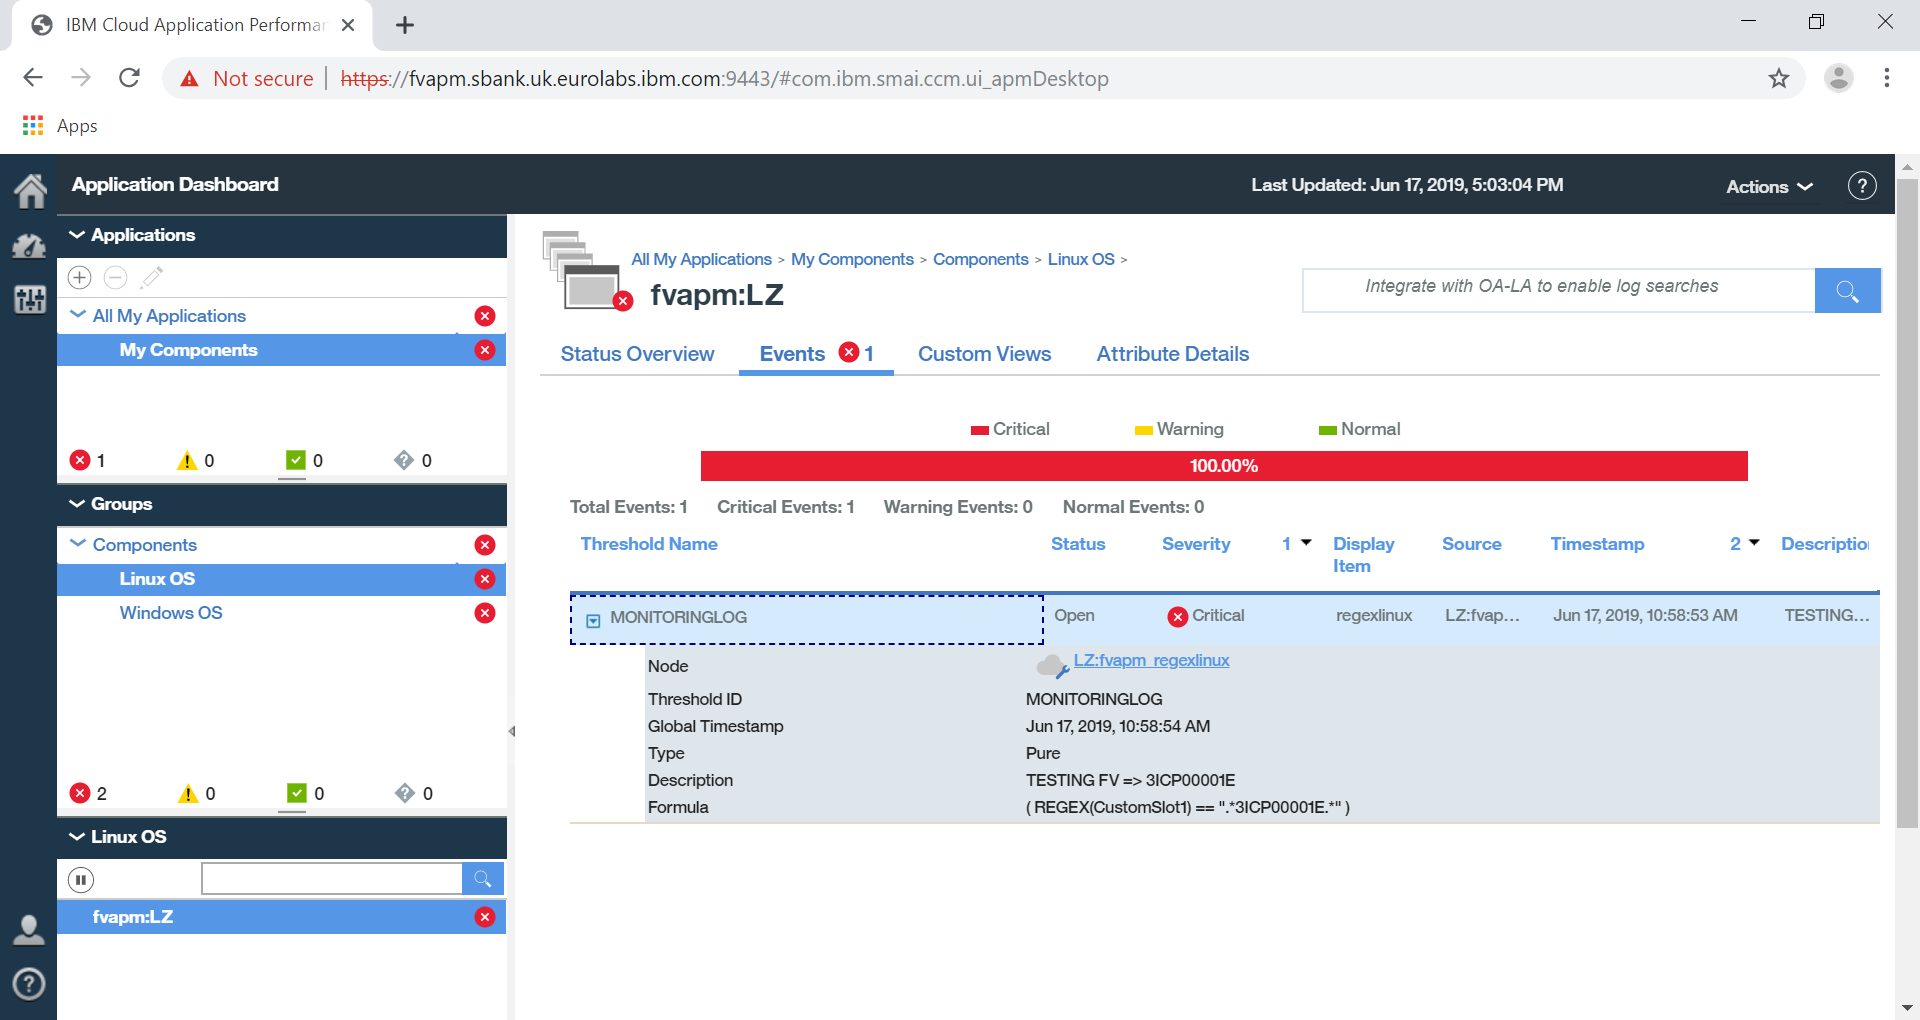Sort by Threshold Name column header
The width and height of the screenshot is (1920, 1020).
(649, 544)
